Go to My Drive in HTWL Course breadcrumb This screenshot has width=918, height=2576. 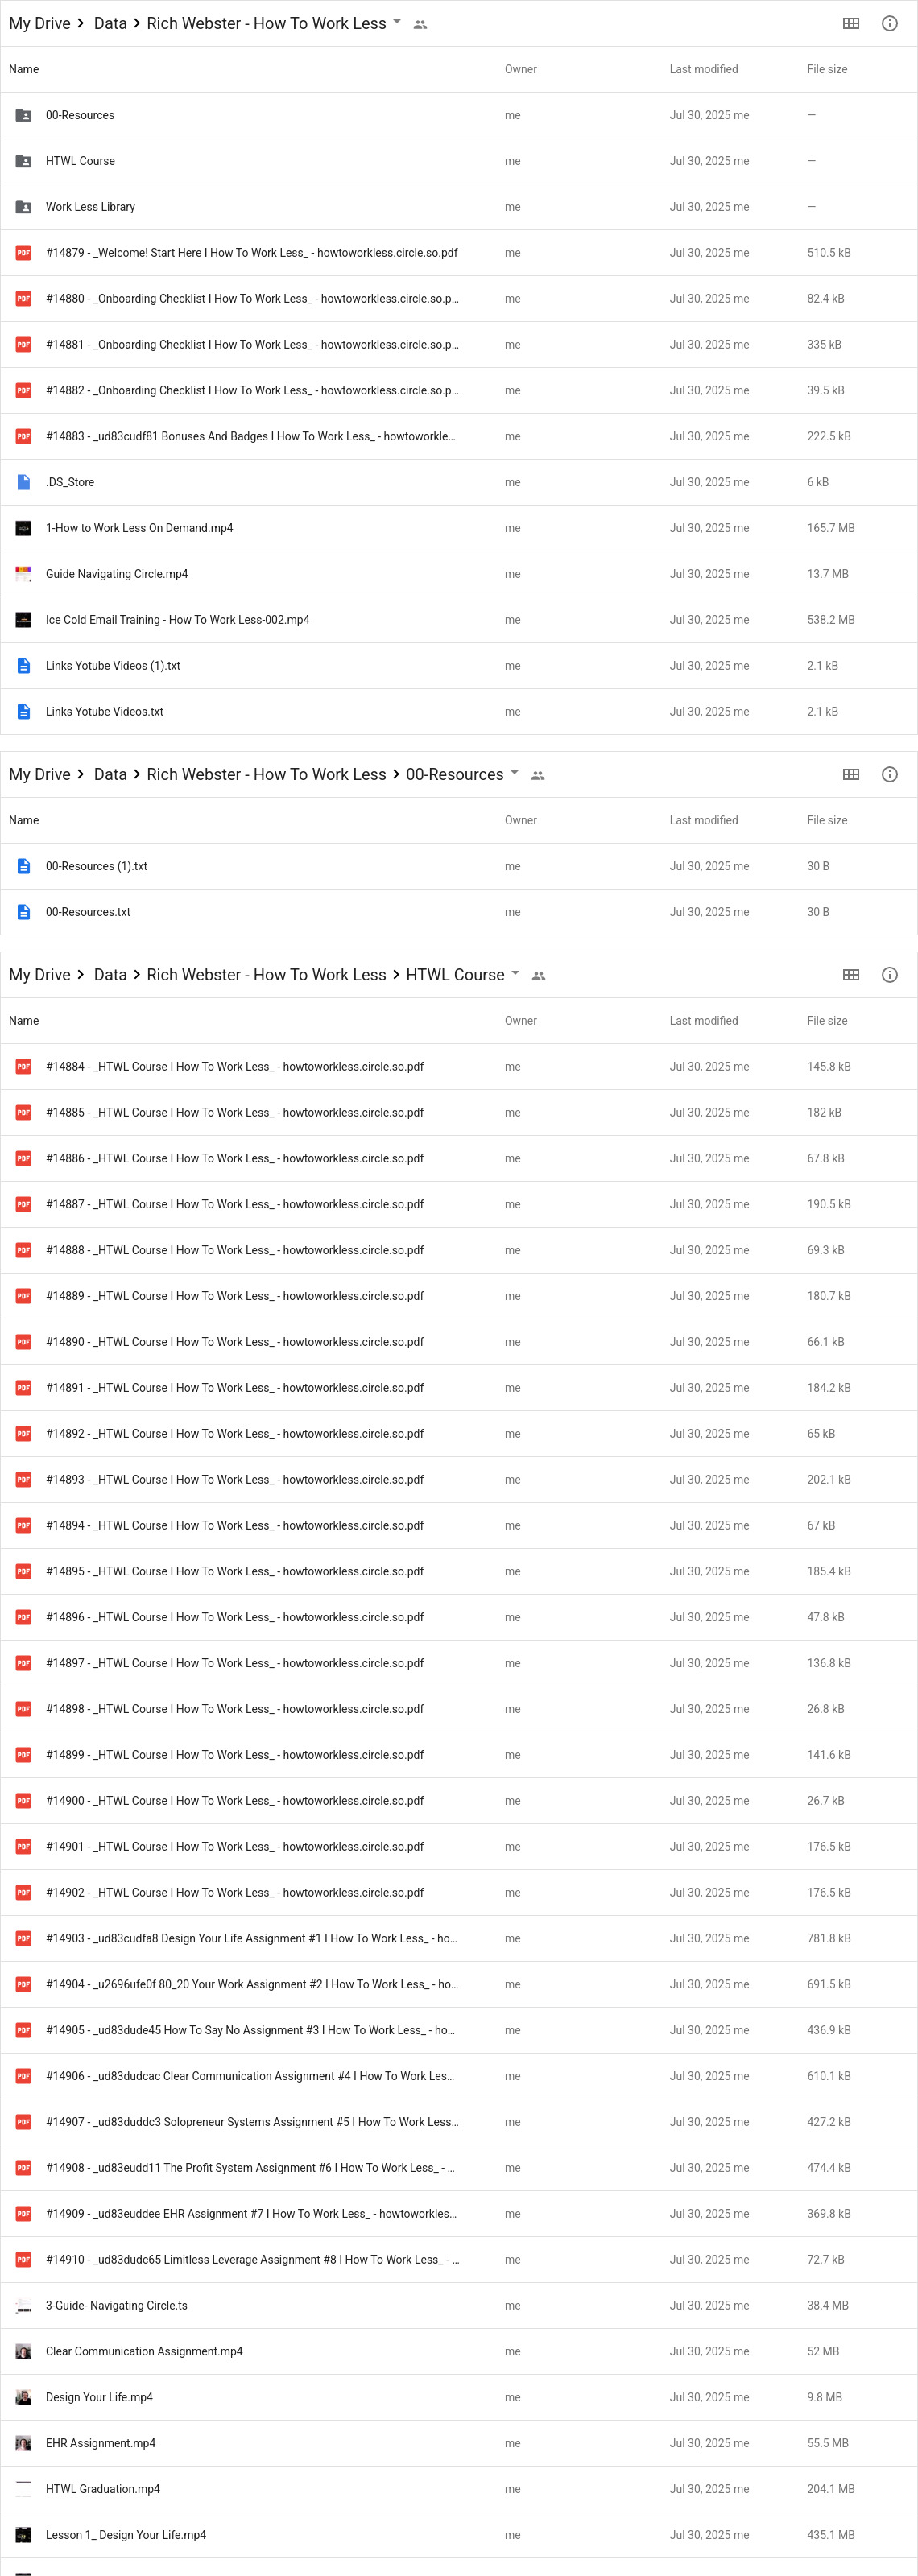click(40, 975)
